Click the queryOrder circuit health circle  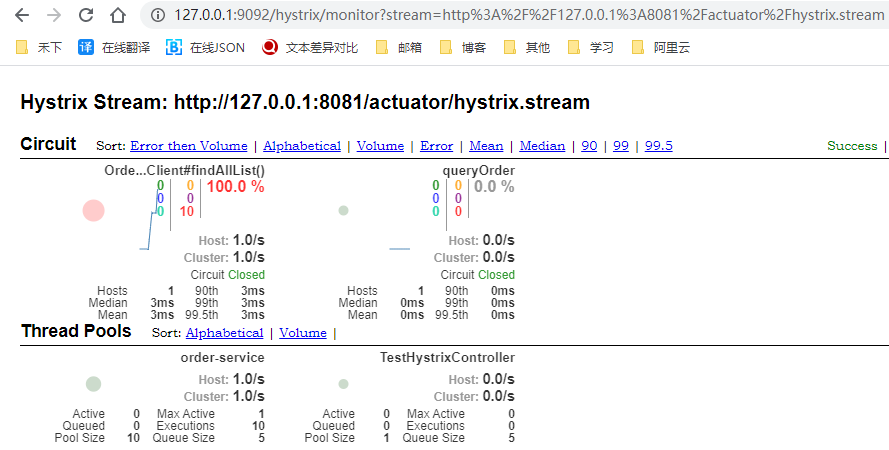click(343, 211)
